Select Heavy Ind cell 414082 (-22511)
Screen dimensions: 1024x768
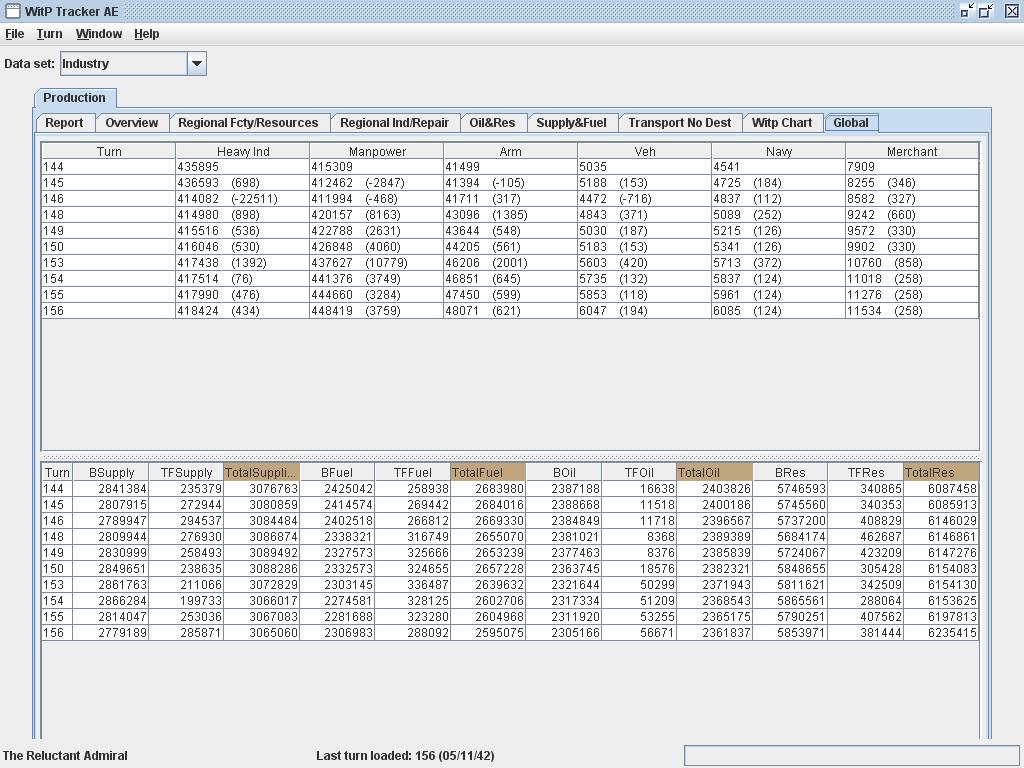click(242, 199)
